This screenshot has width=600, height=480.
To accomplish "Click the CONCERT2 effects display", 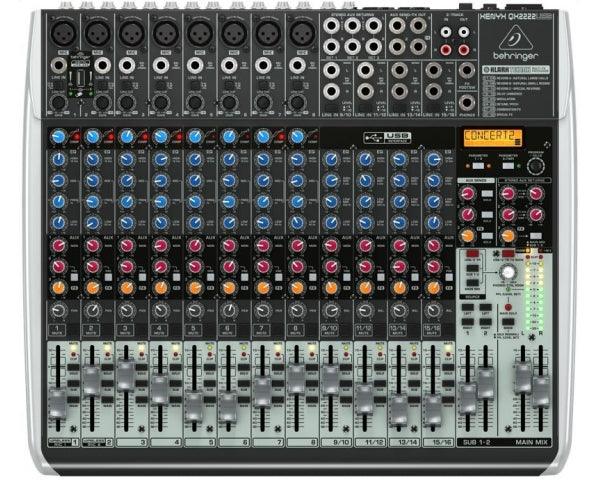I will tap(492, 138).
